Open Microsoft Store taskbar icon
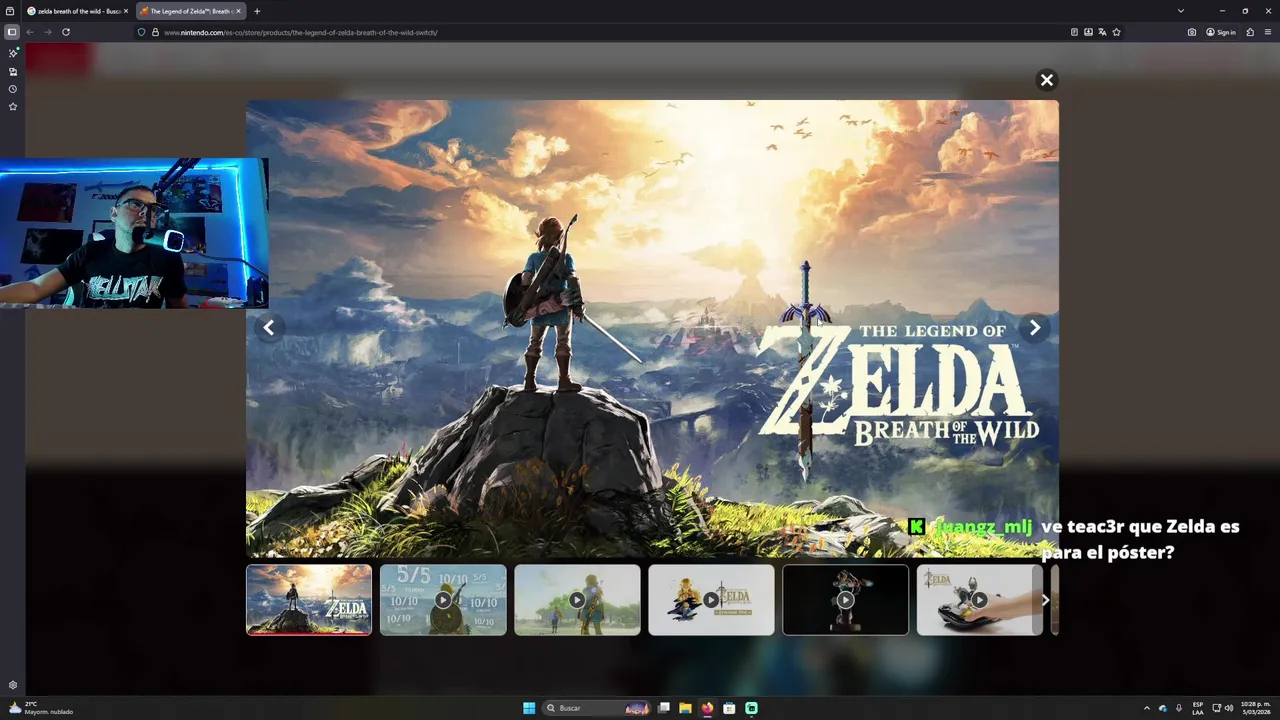This screenshot has width=1280, height=720. [729, 708]
